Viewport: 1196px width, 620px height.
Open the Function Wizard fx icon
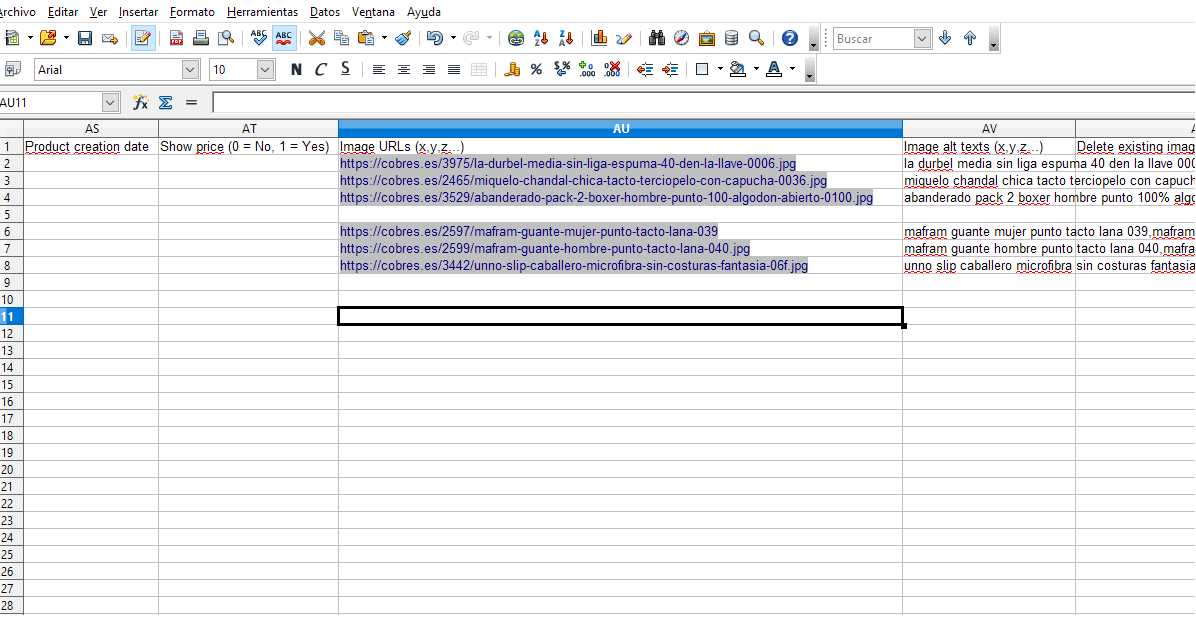point(140,102)
